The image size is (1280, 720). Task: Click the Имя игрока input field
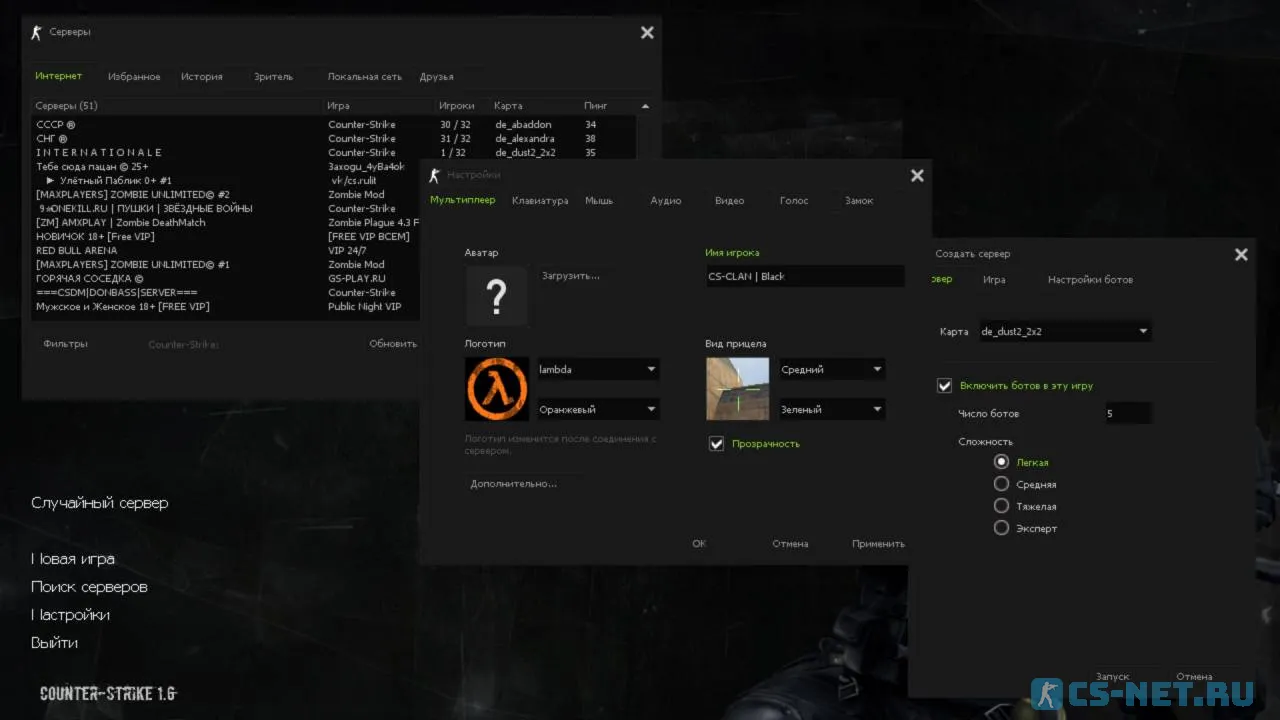pyautogui.click(x=804, y=277)
